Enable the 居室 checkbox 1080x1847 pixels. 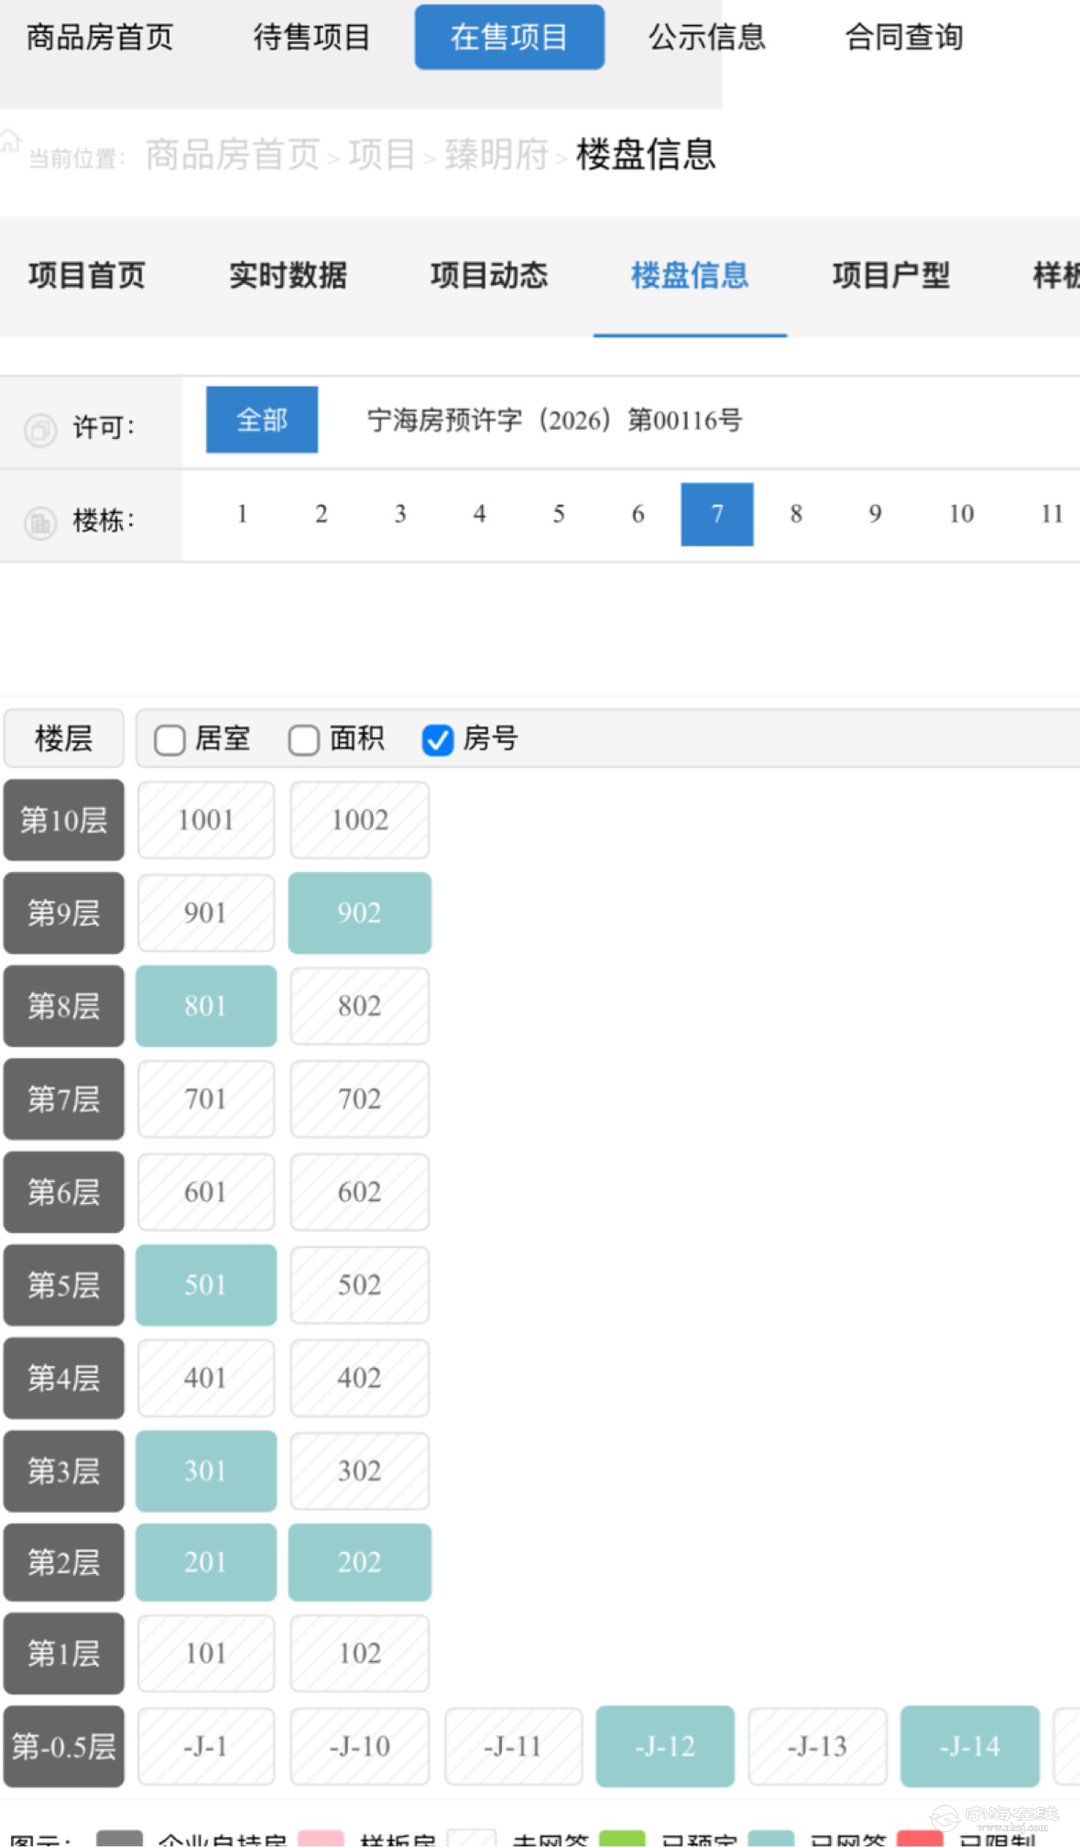(170, 740)
